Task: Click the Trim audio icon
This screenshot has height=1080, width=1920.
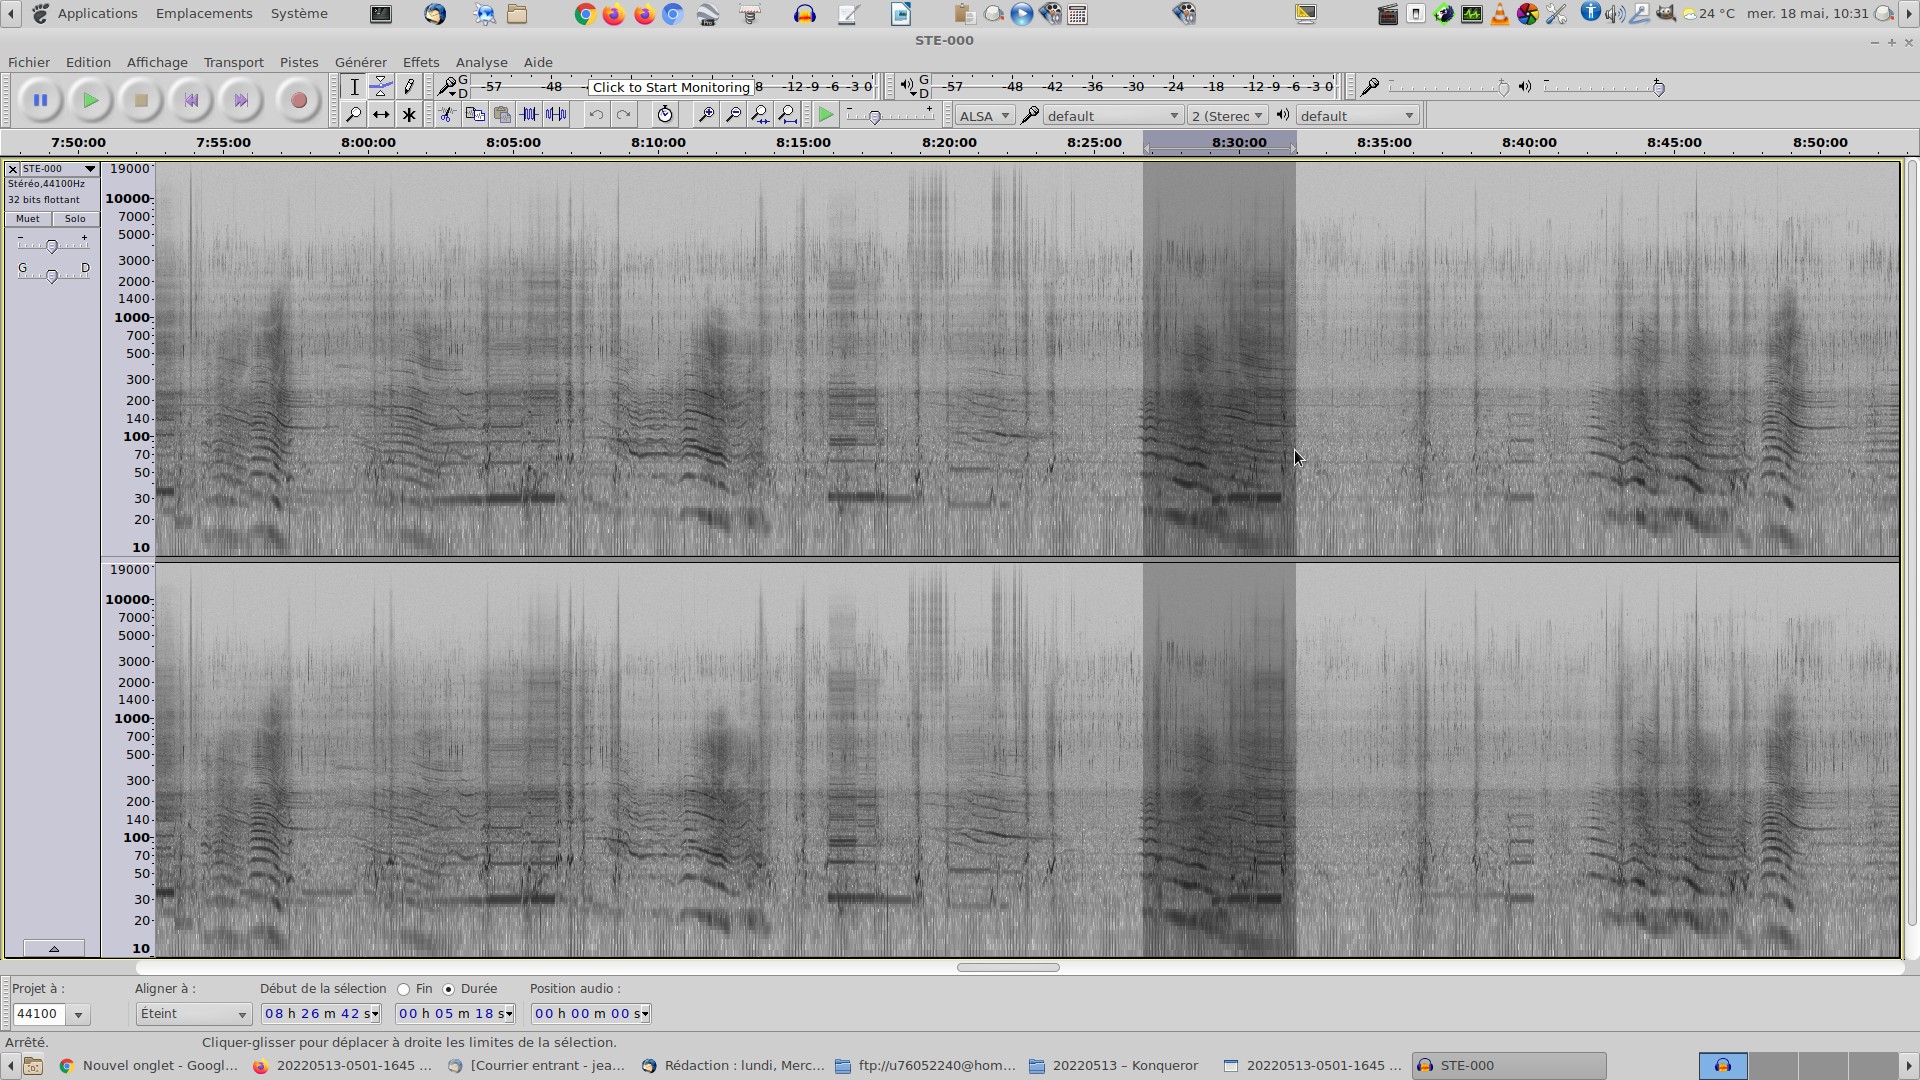Action: (x=529, y=115)
